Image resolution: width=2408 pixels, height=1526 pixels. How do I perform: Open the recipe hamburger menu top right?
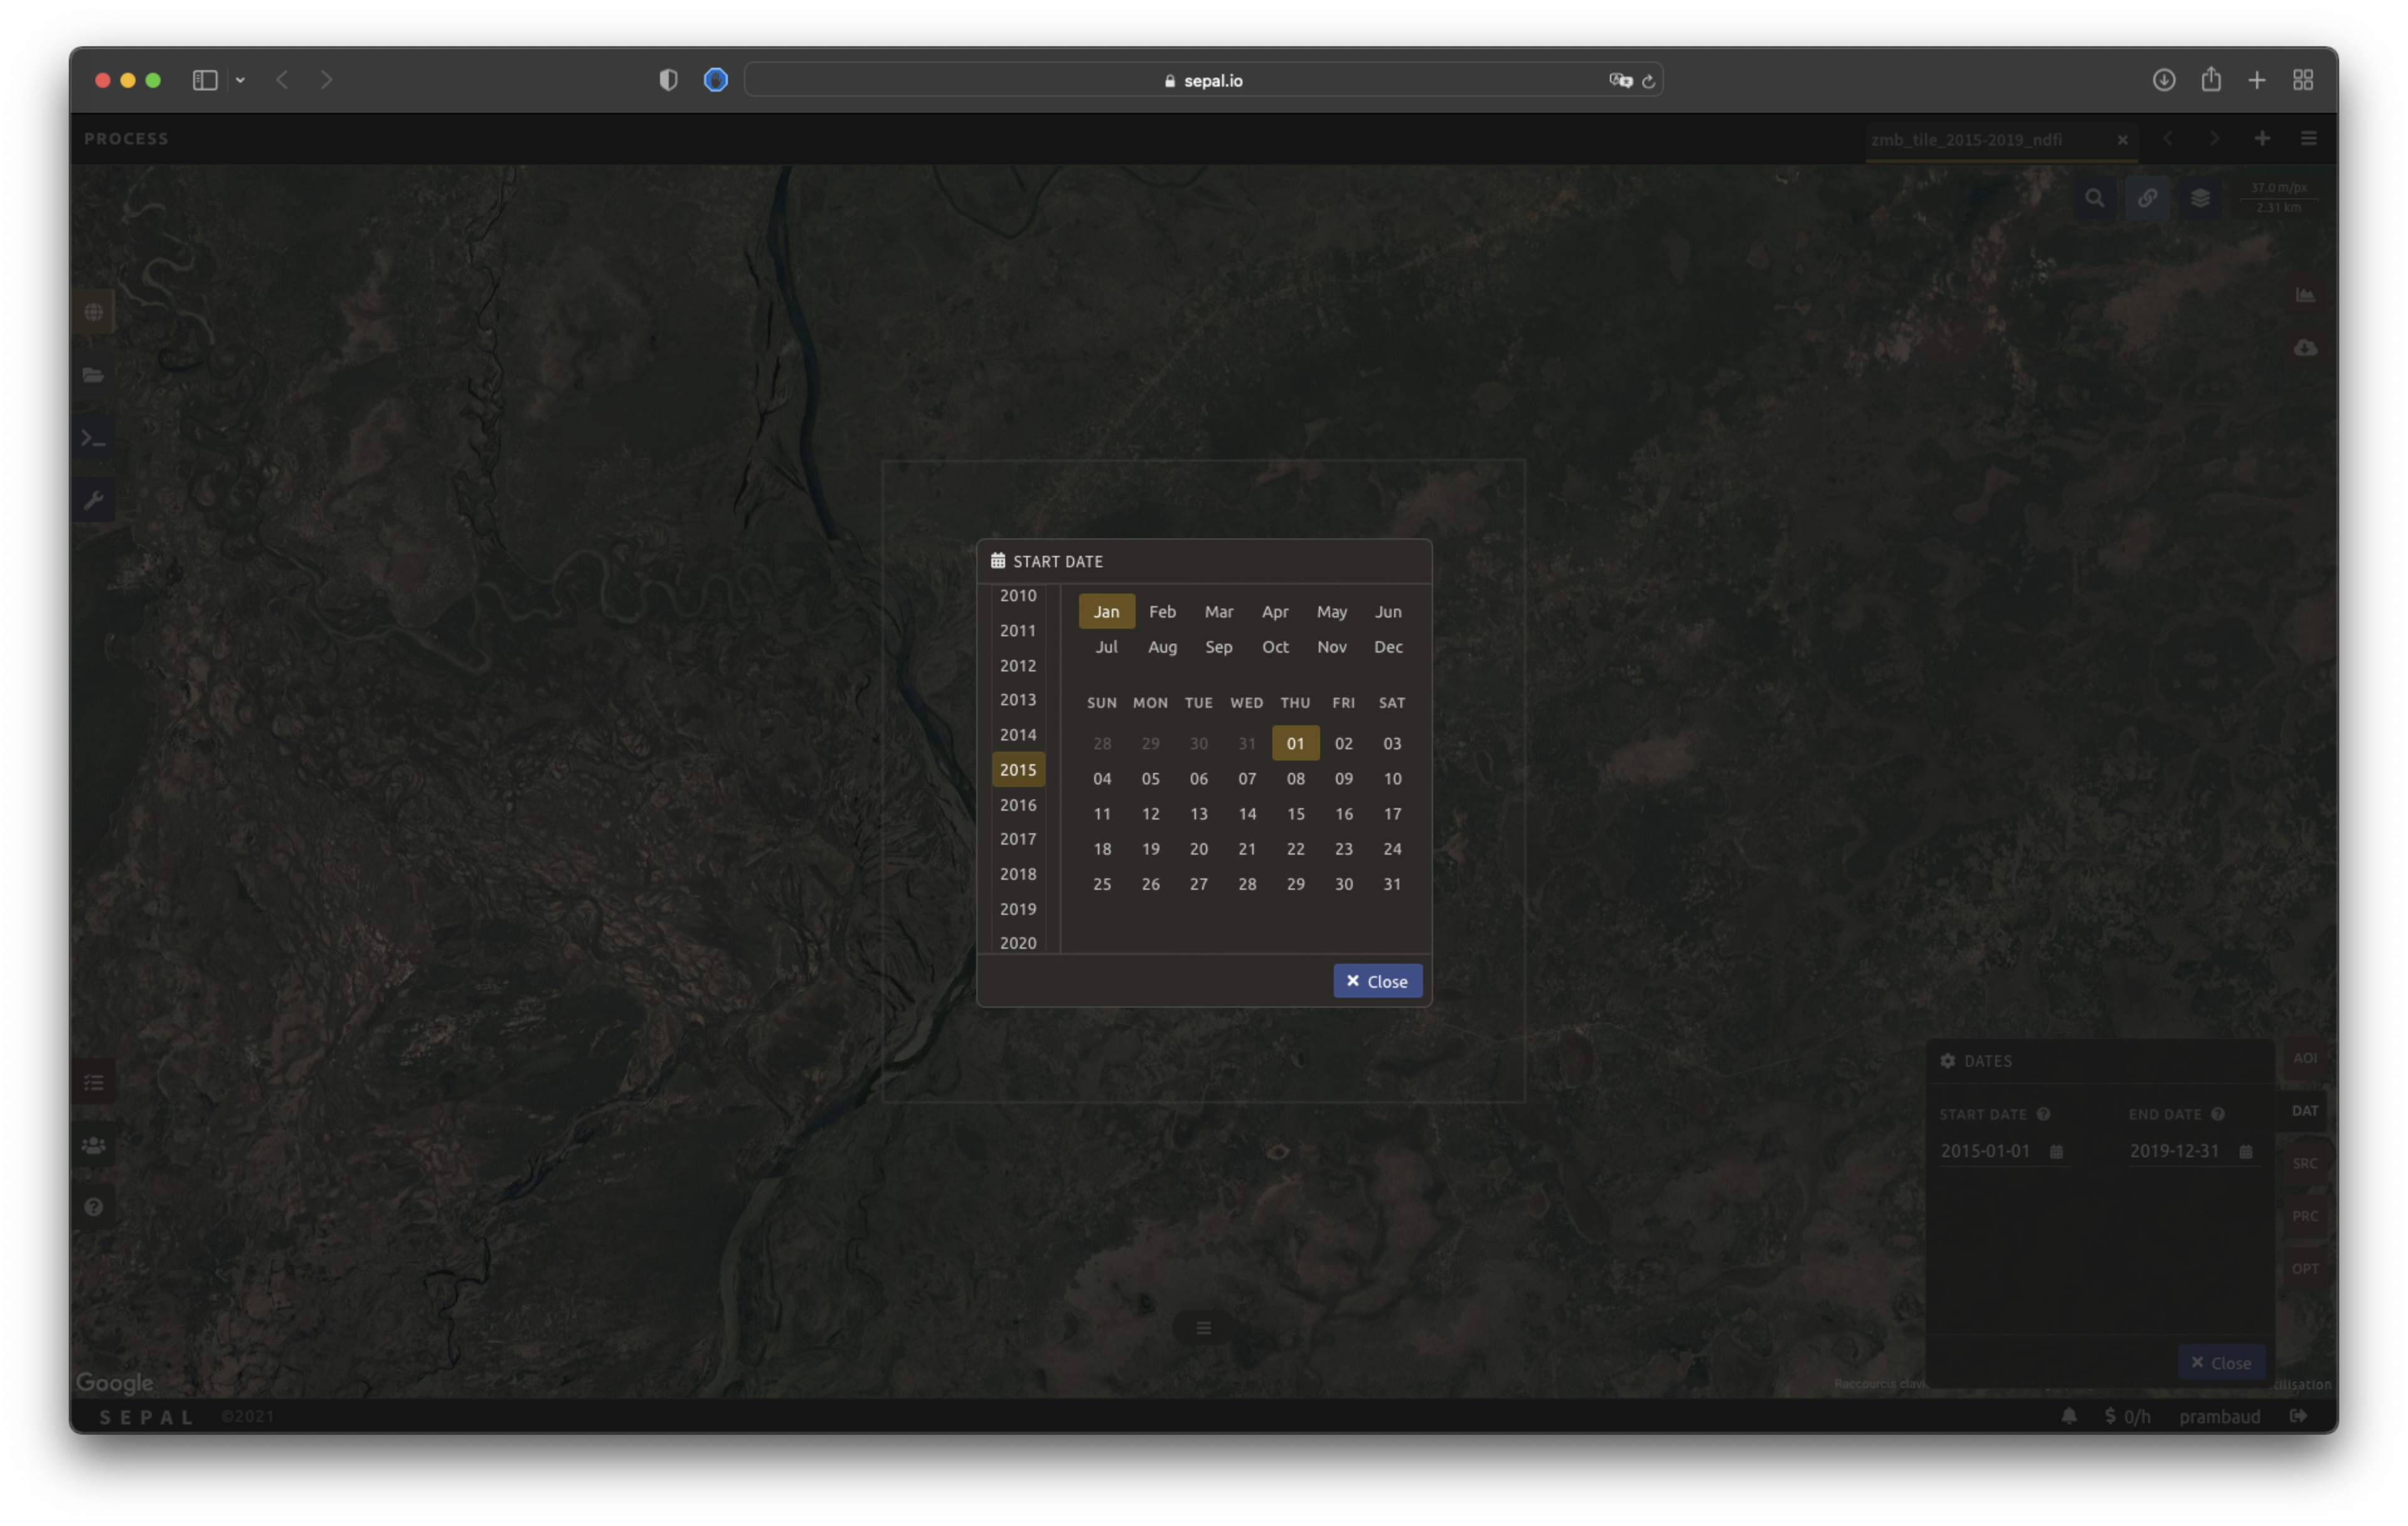[2308, 139]
